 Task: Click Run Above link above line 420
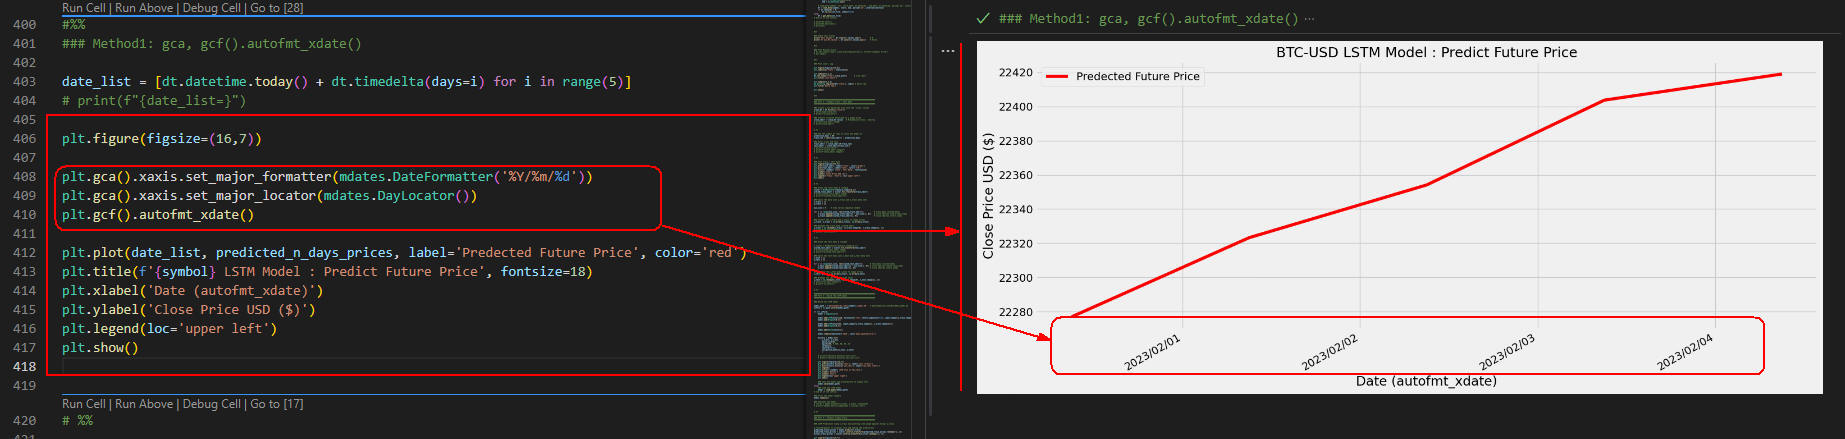(x=144, y=404)
